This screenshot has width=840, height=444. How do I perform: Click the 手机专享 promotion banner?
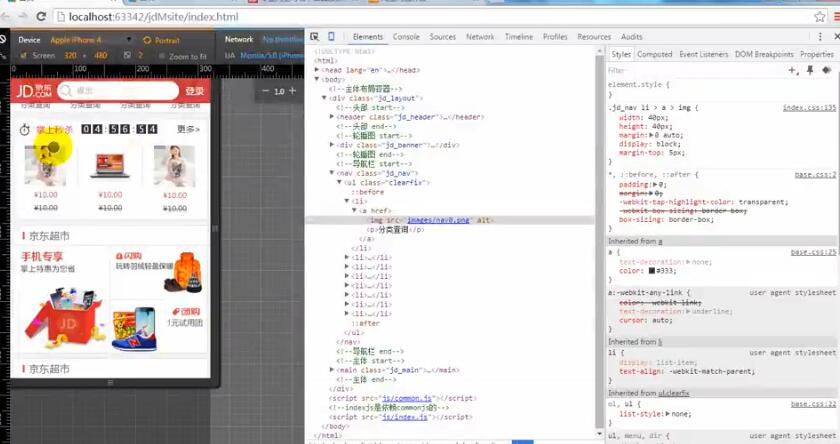(62, 300)
